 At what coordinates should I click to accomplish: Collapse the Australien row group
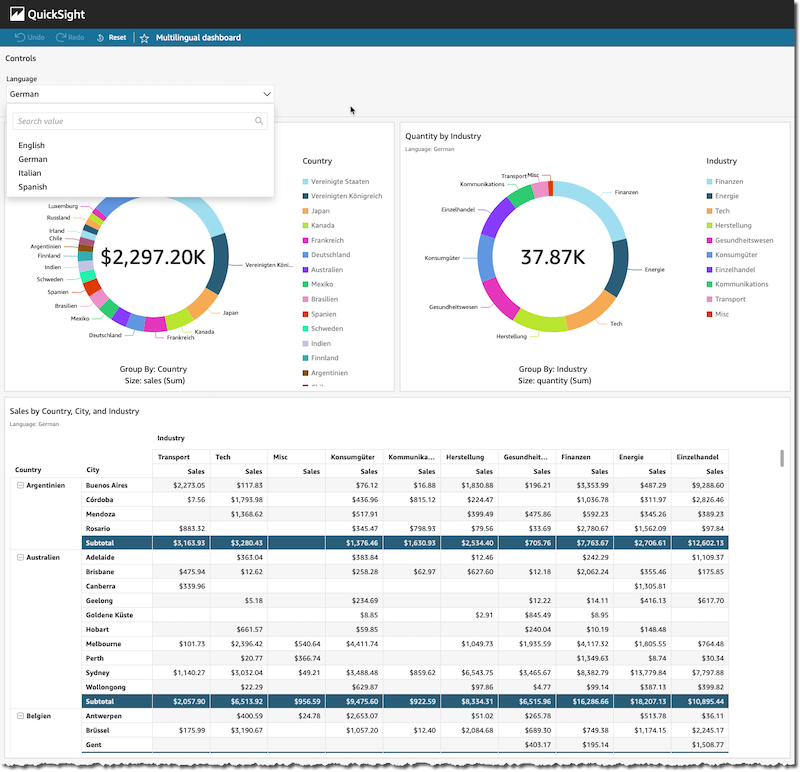pos(20,557)
